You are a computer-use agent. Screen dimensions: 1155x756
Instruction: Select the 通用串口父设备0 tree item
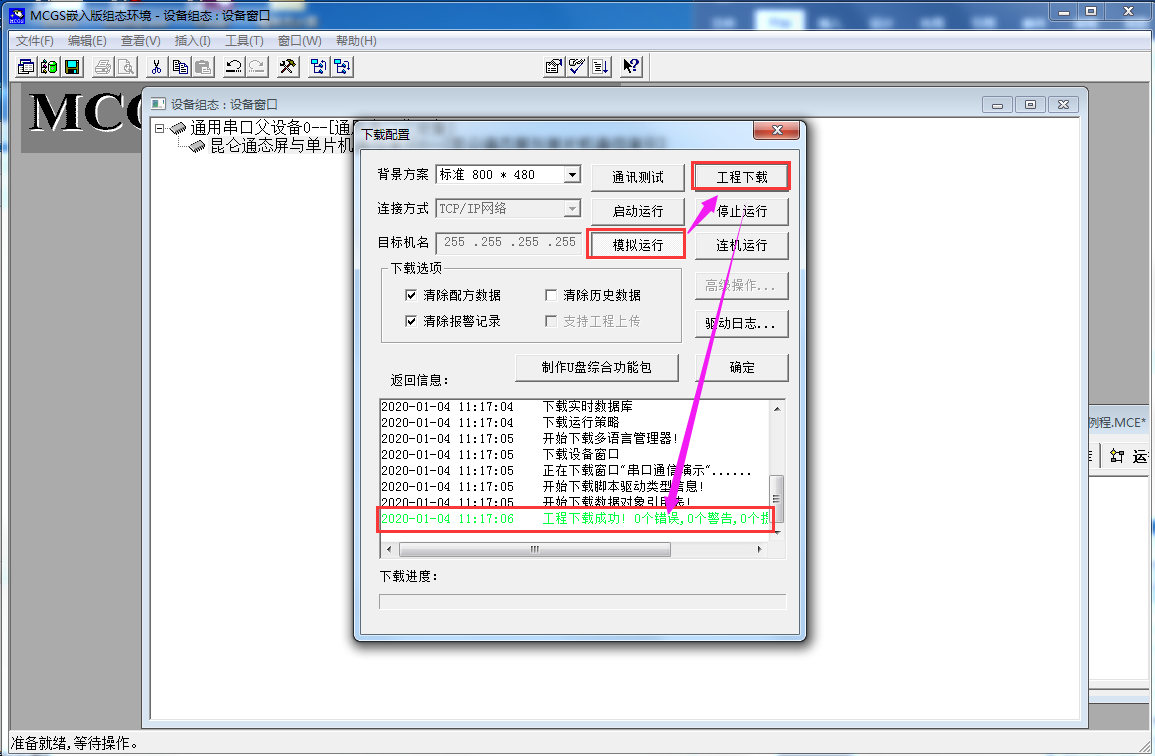[272, 128]
